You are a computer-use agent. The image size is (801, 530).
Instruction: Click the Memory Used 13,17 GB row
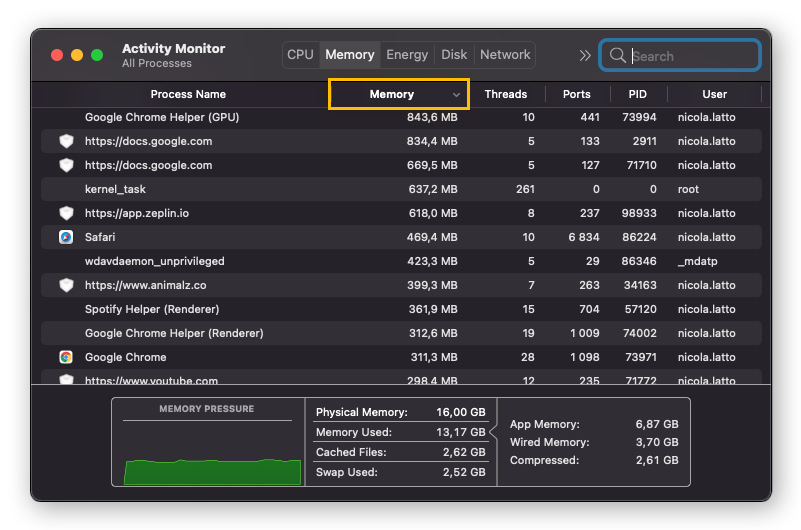coord(400,432)
